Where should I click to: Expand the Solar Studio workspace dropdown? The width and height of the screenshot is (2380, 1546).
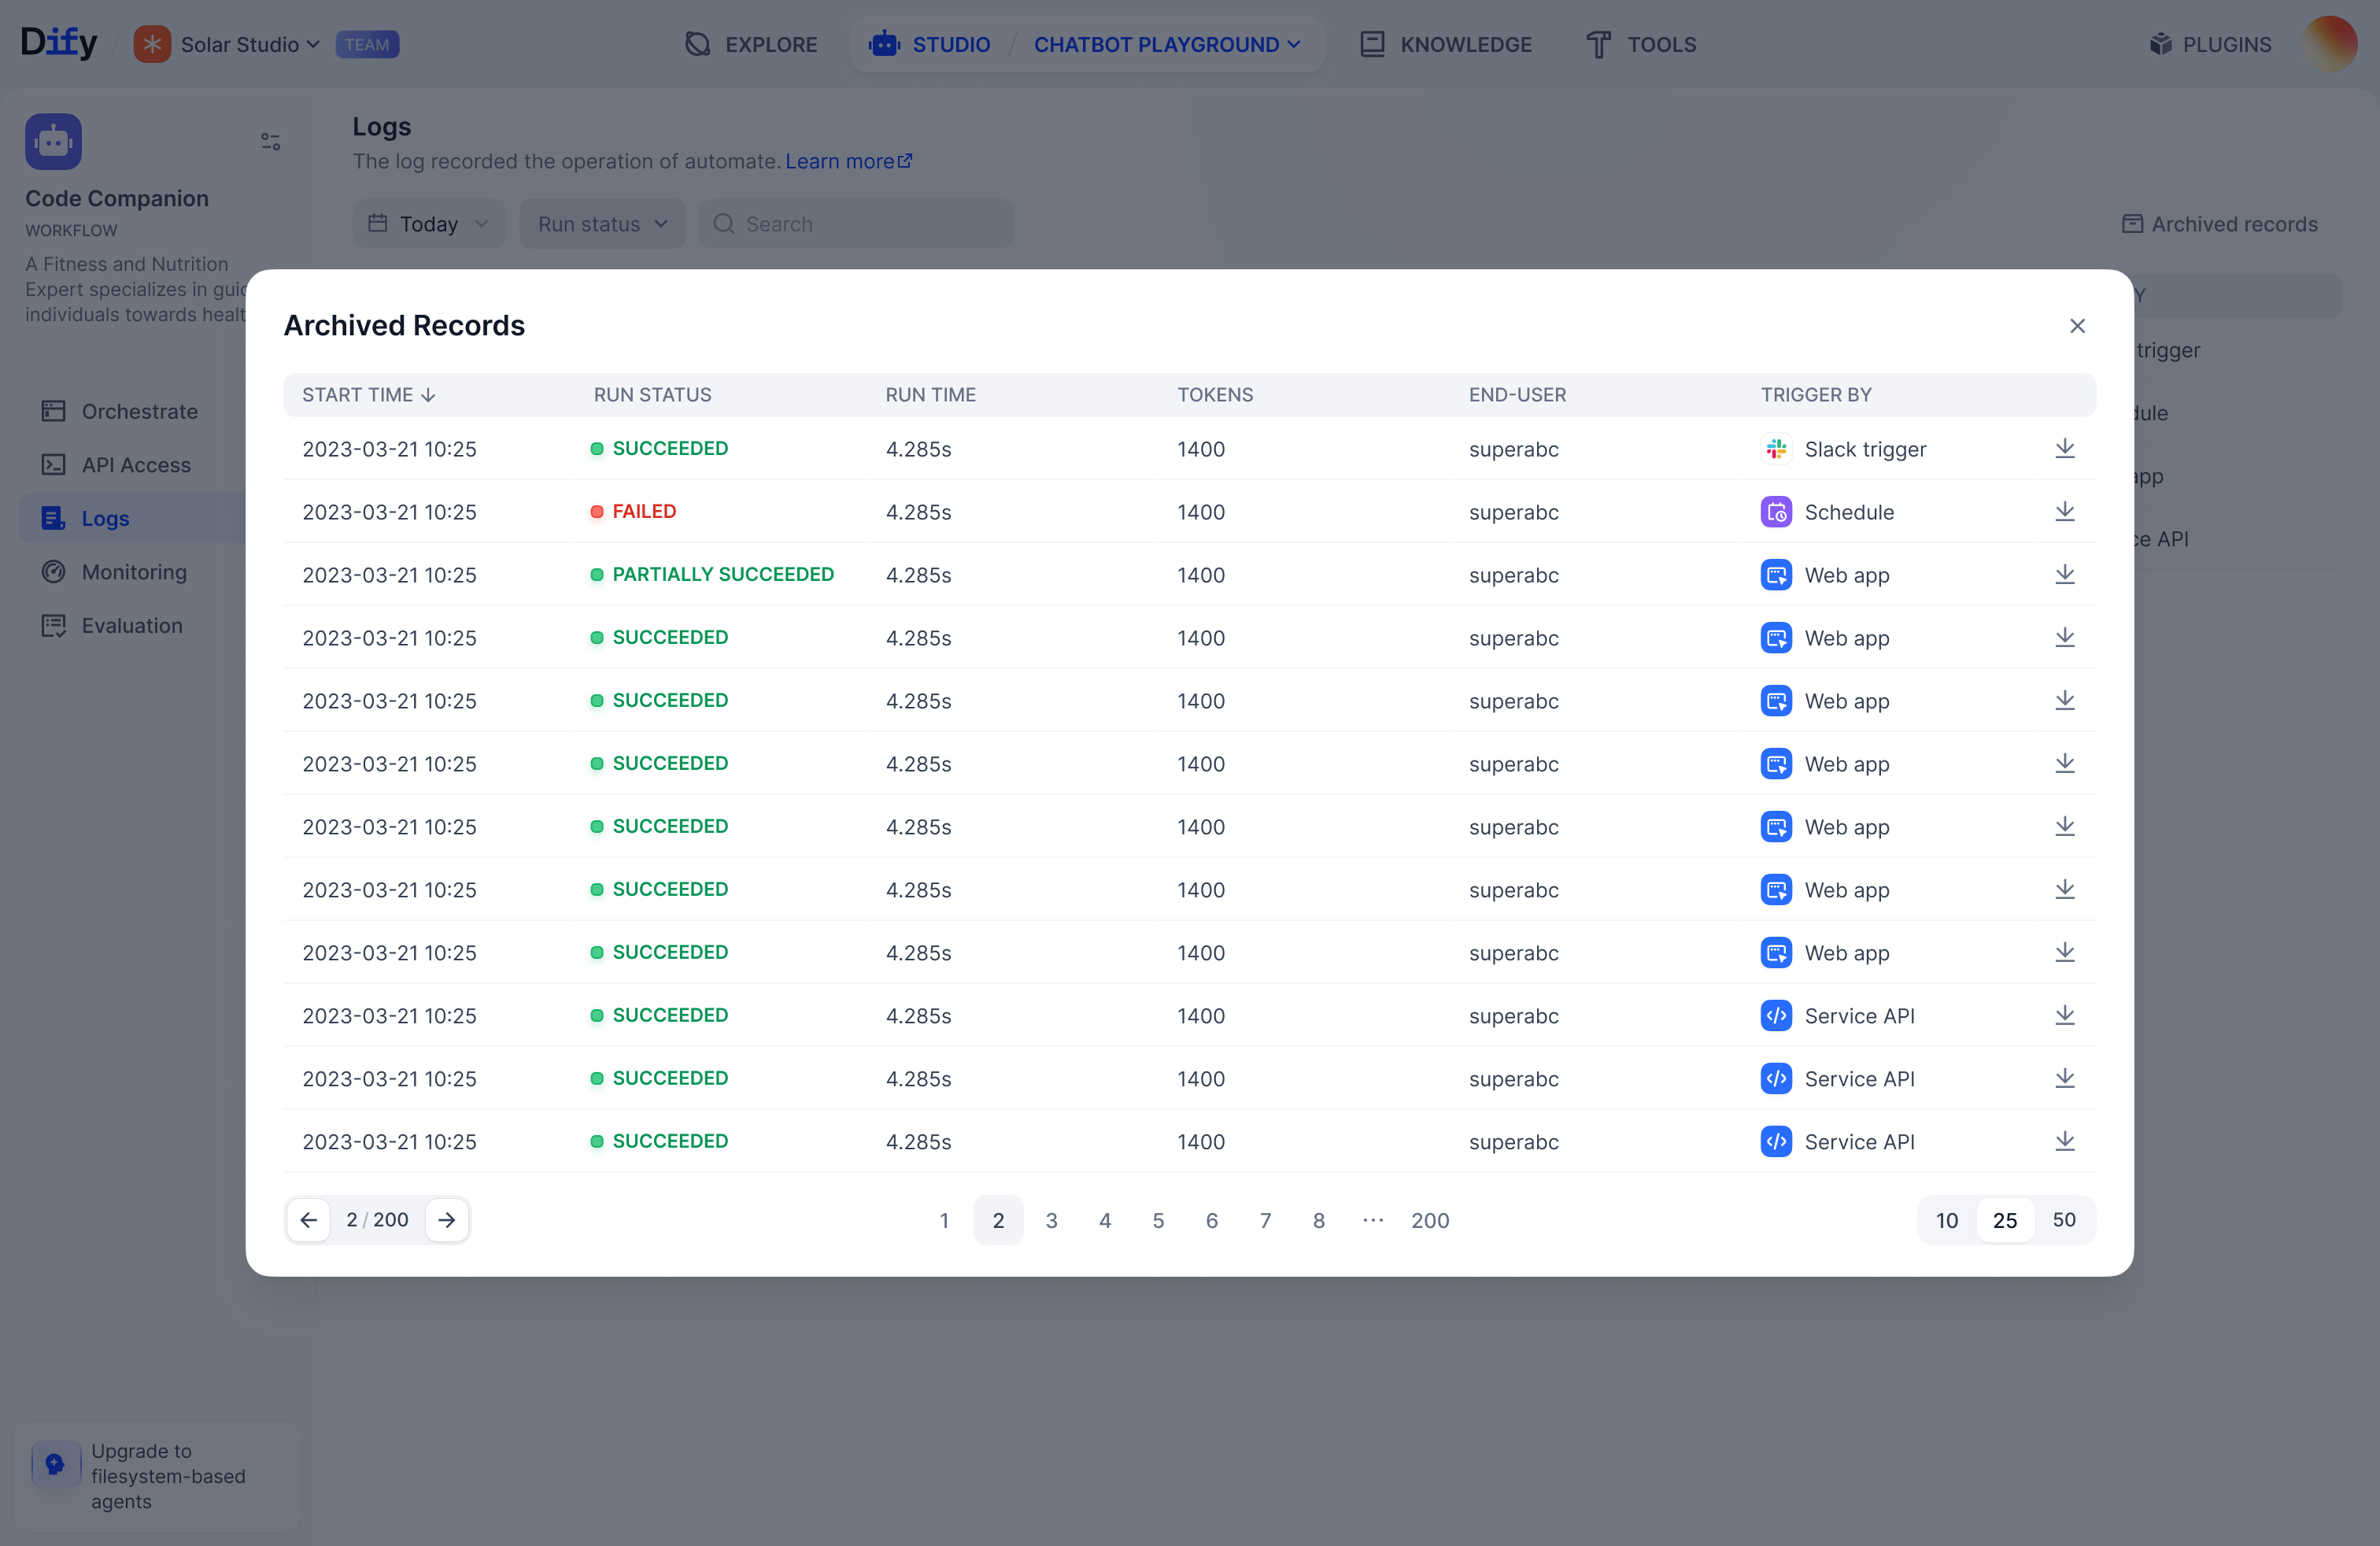(250, 44)
